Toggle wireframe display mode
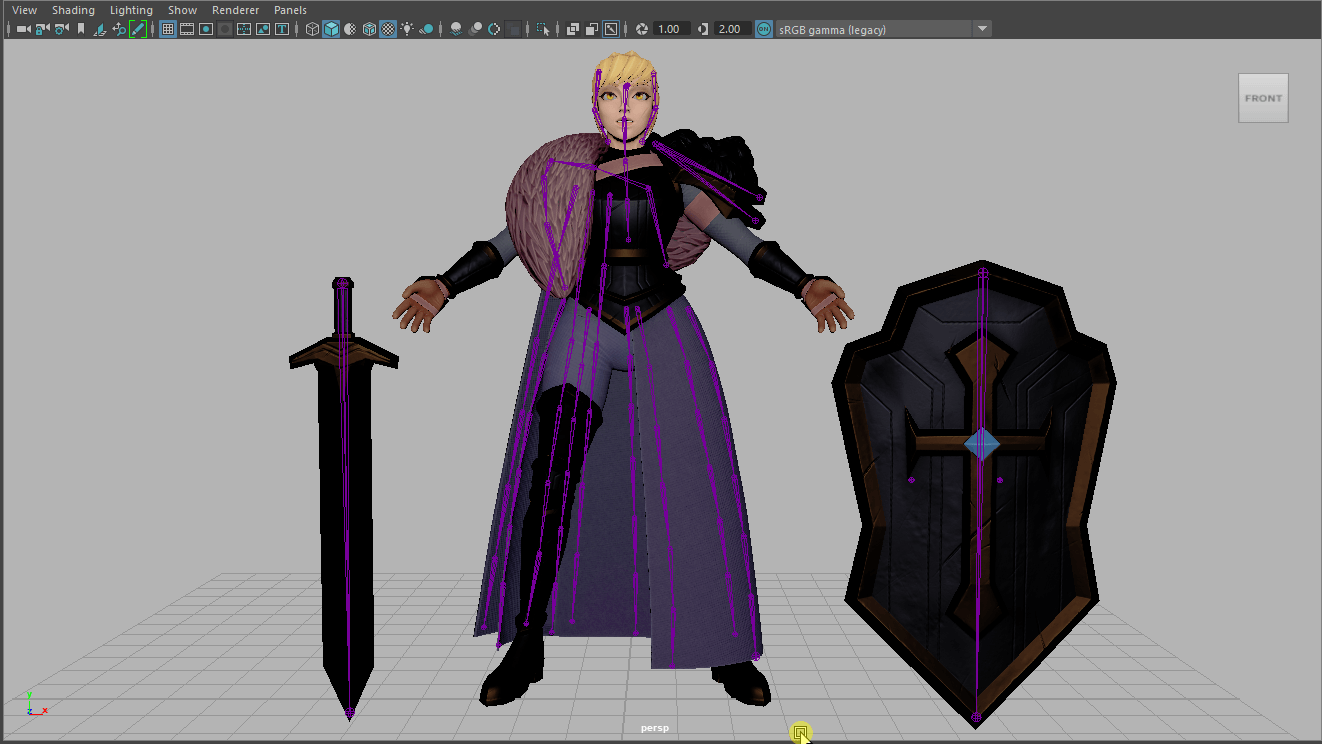Image resolution: width=1322 pixels, height=744 pixels. click(x=312, y=29)
